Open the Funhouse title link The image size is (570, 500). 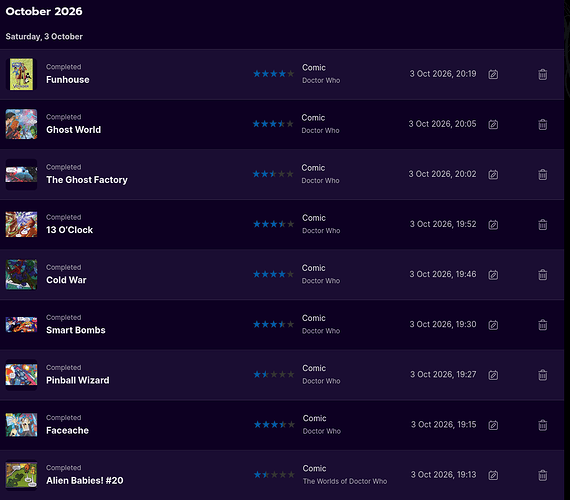click(68, 80)
